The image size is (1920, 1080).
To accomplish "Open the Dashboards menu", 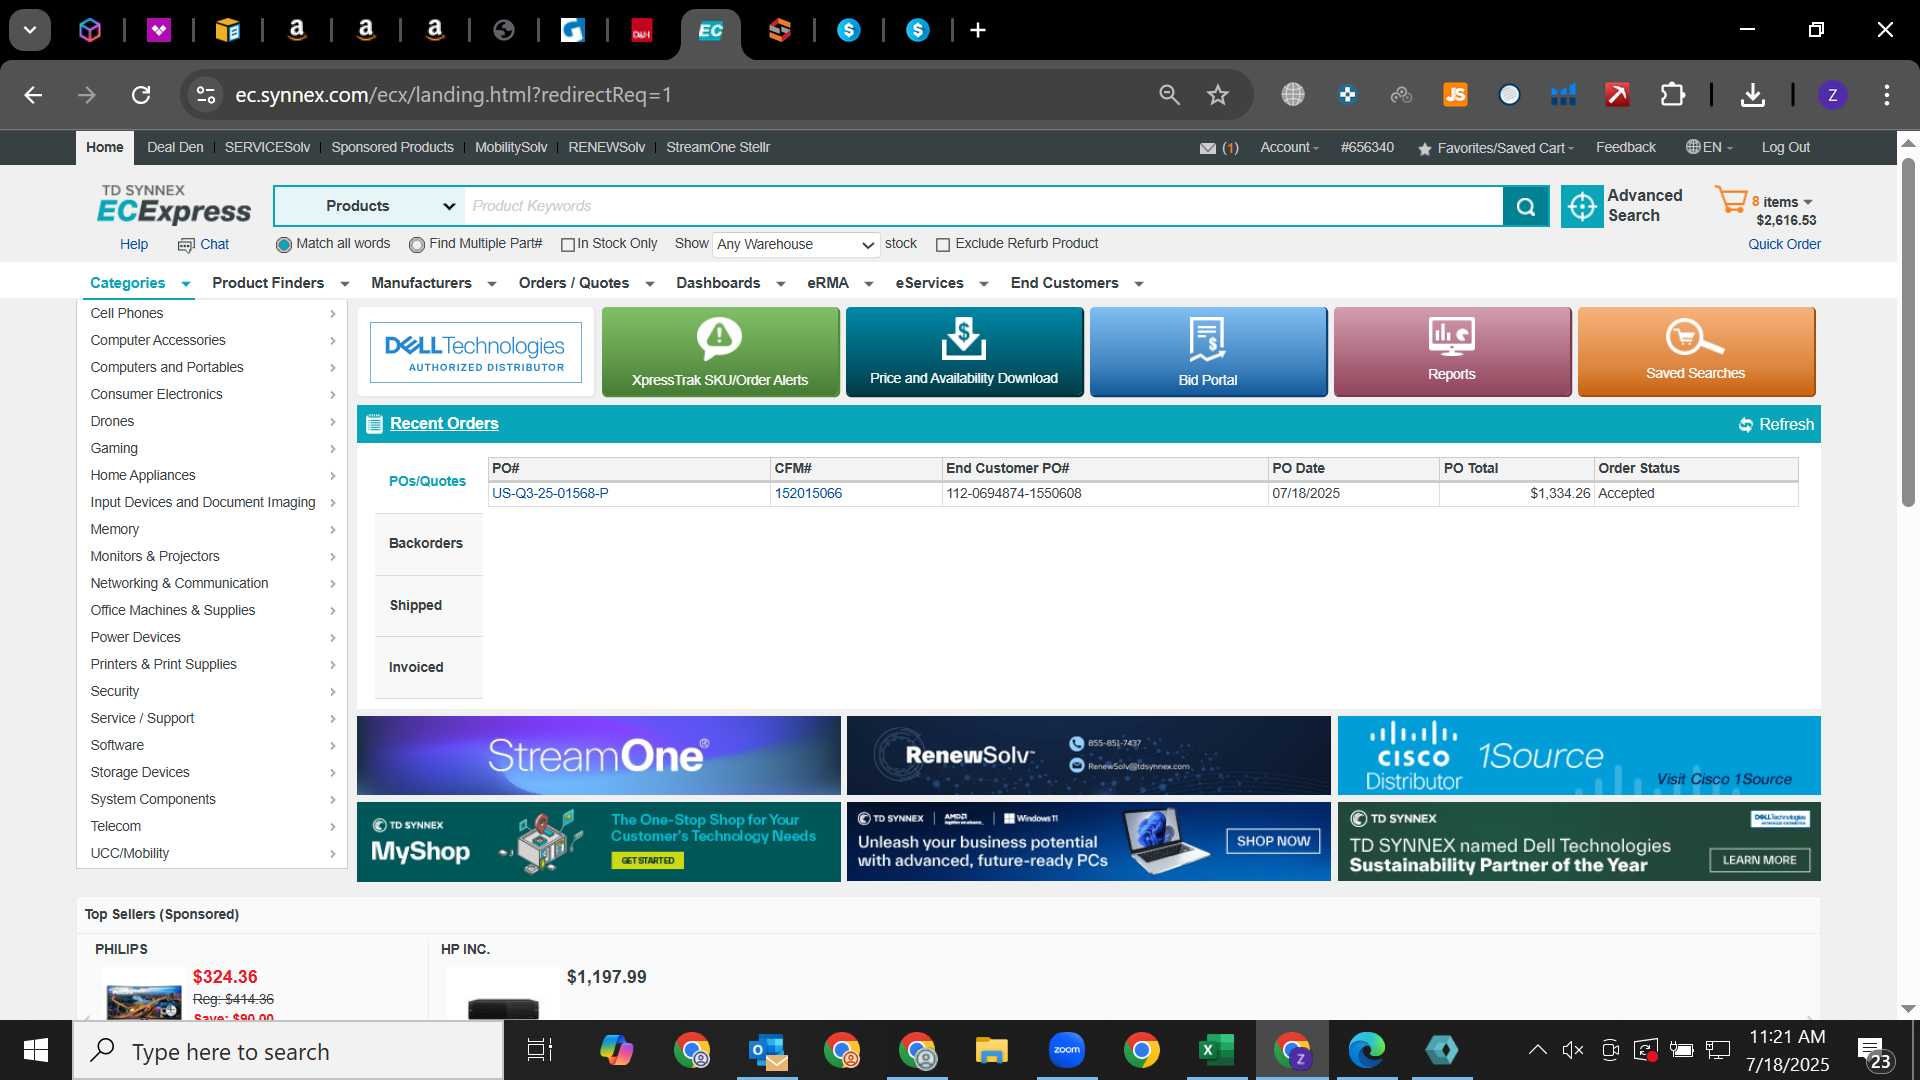I will click(x=730, y=283).
